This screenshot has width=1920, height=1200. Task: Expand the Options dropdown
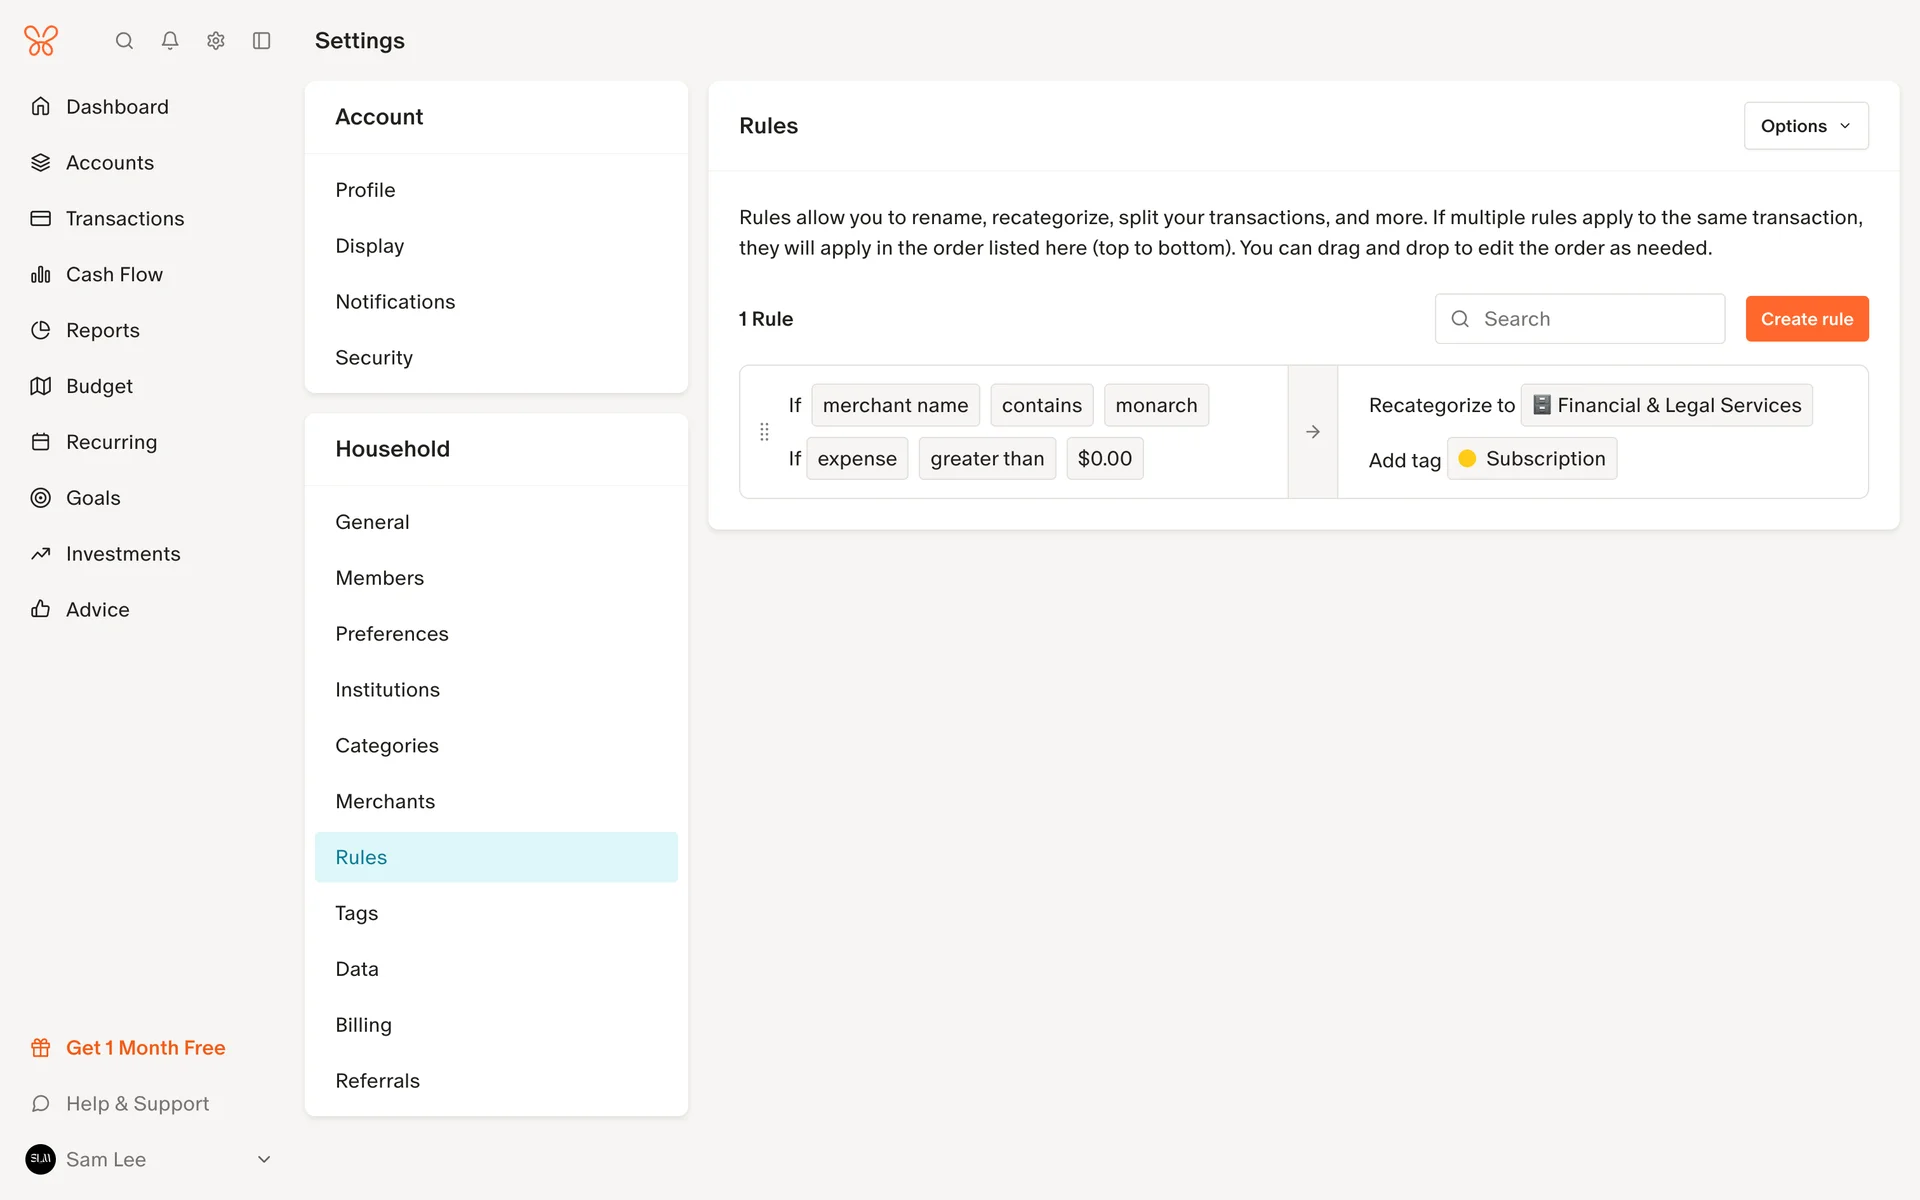click(1805, 126)
